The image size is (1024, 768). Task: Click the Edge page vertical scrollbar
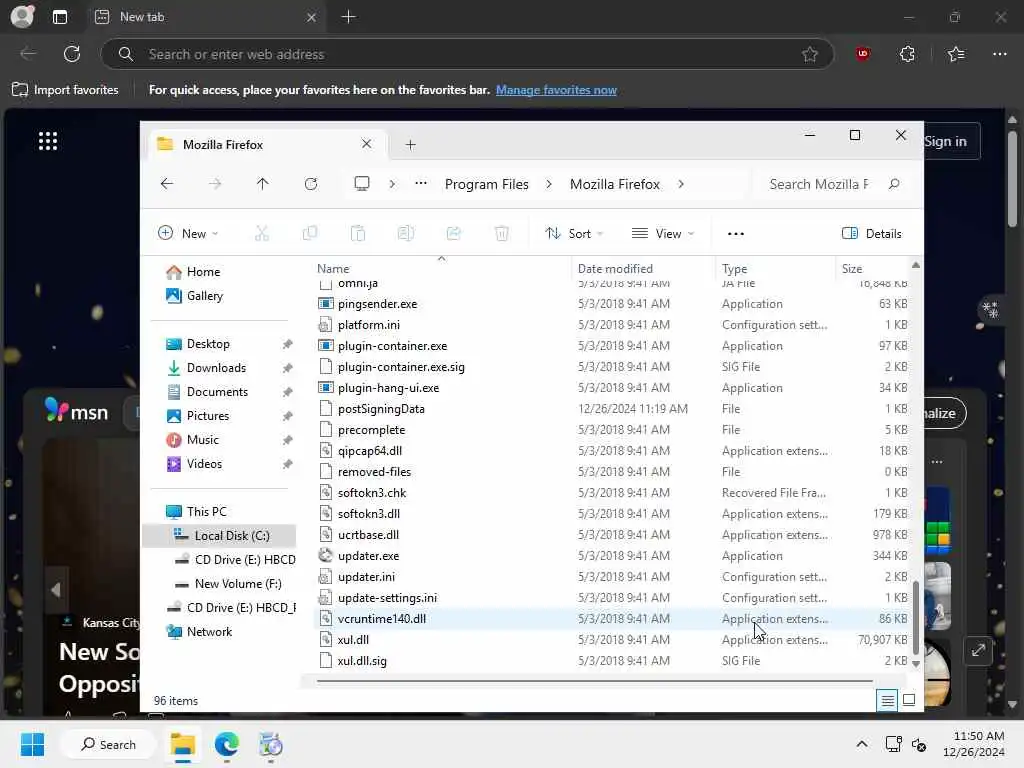(x=1012, y=180)
